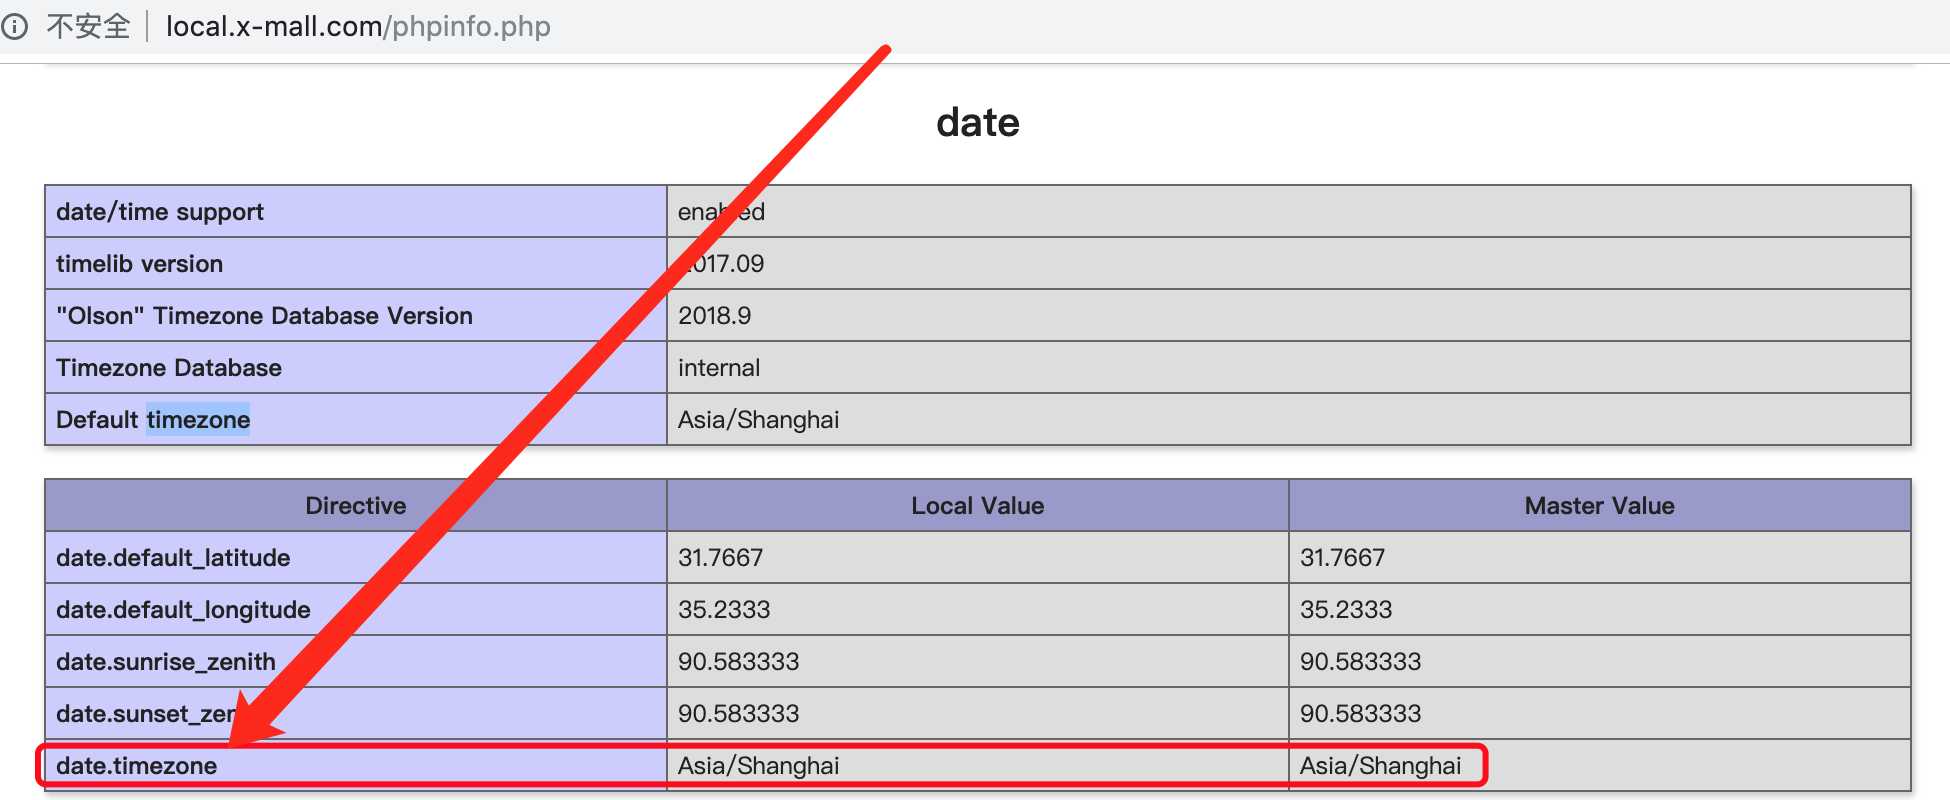Click Asia/Shanghai in Default timezone row
This screenshot has height=800, width=1950.
click(758, 420)
